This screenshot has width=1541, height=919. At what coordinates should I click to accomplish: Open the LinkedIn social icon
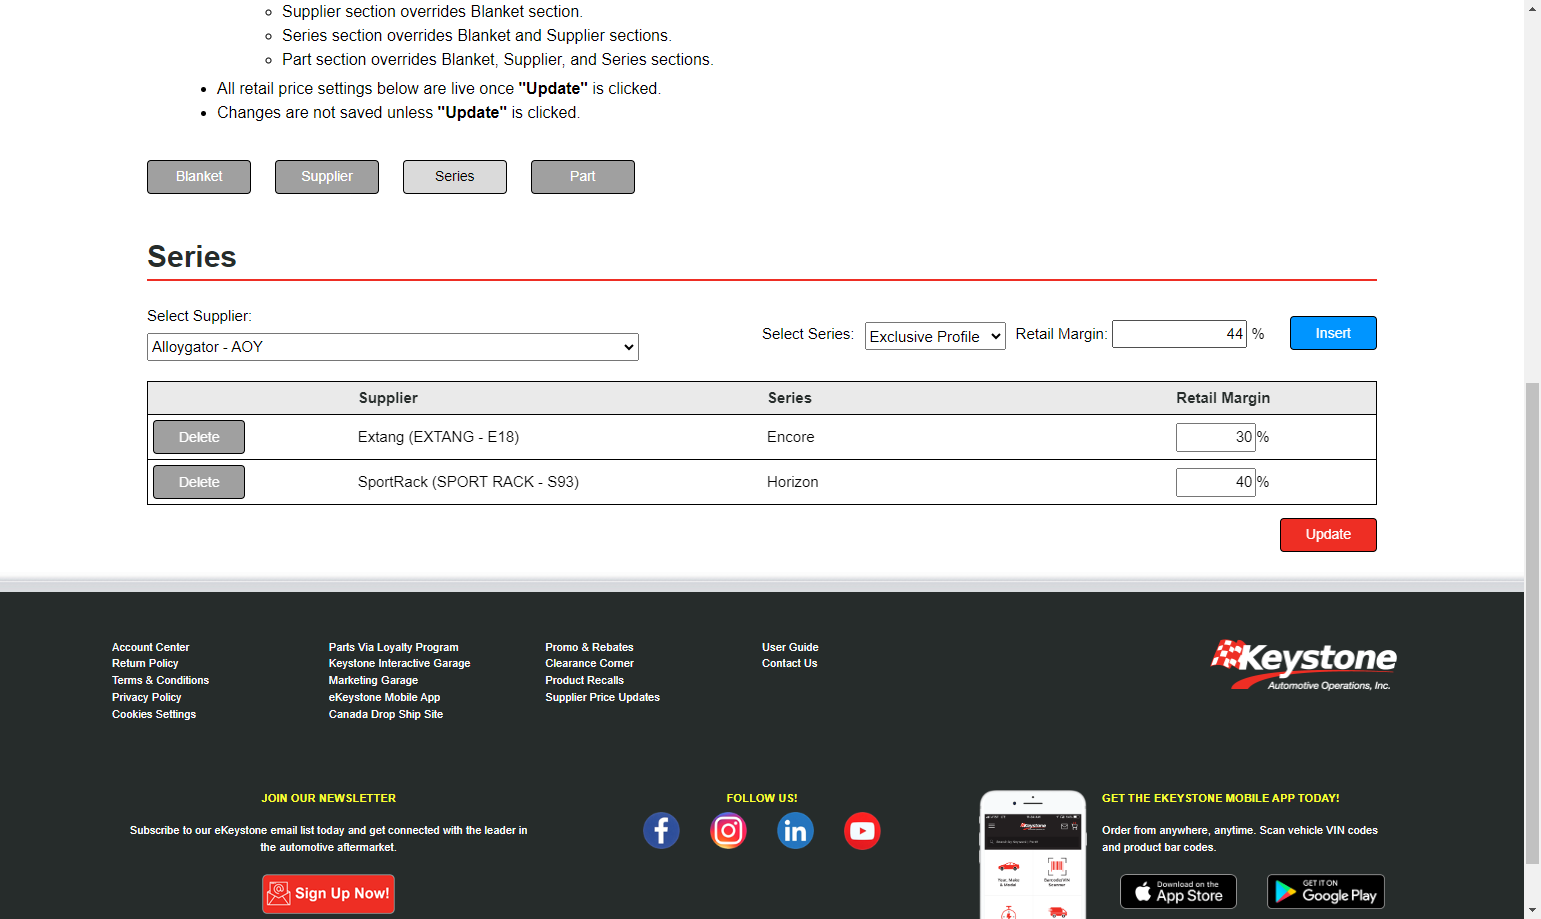(x=795, y=831)
